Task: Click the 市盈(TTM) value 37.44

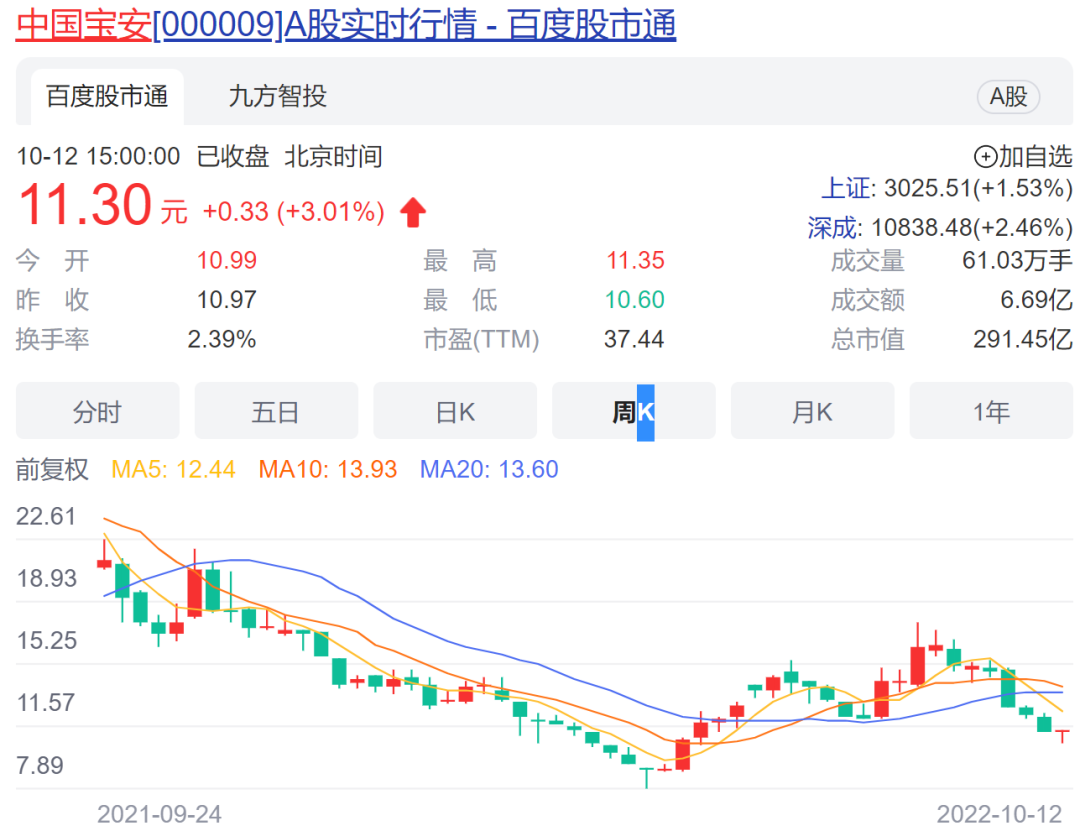Action: [x=634, y=339]
